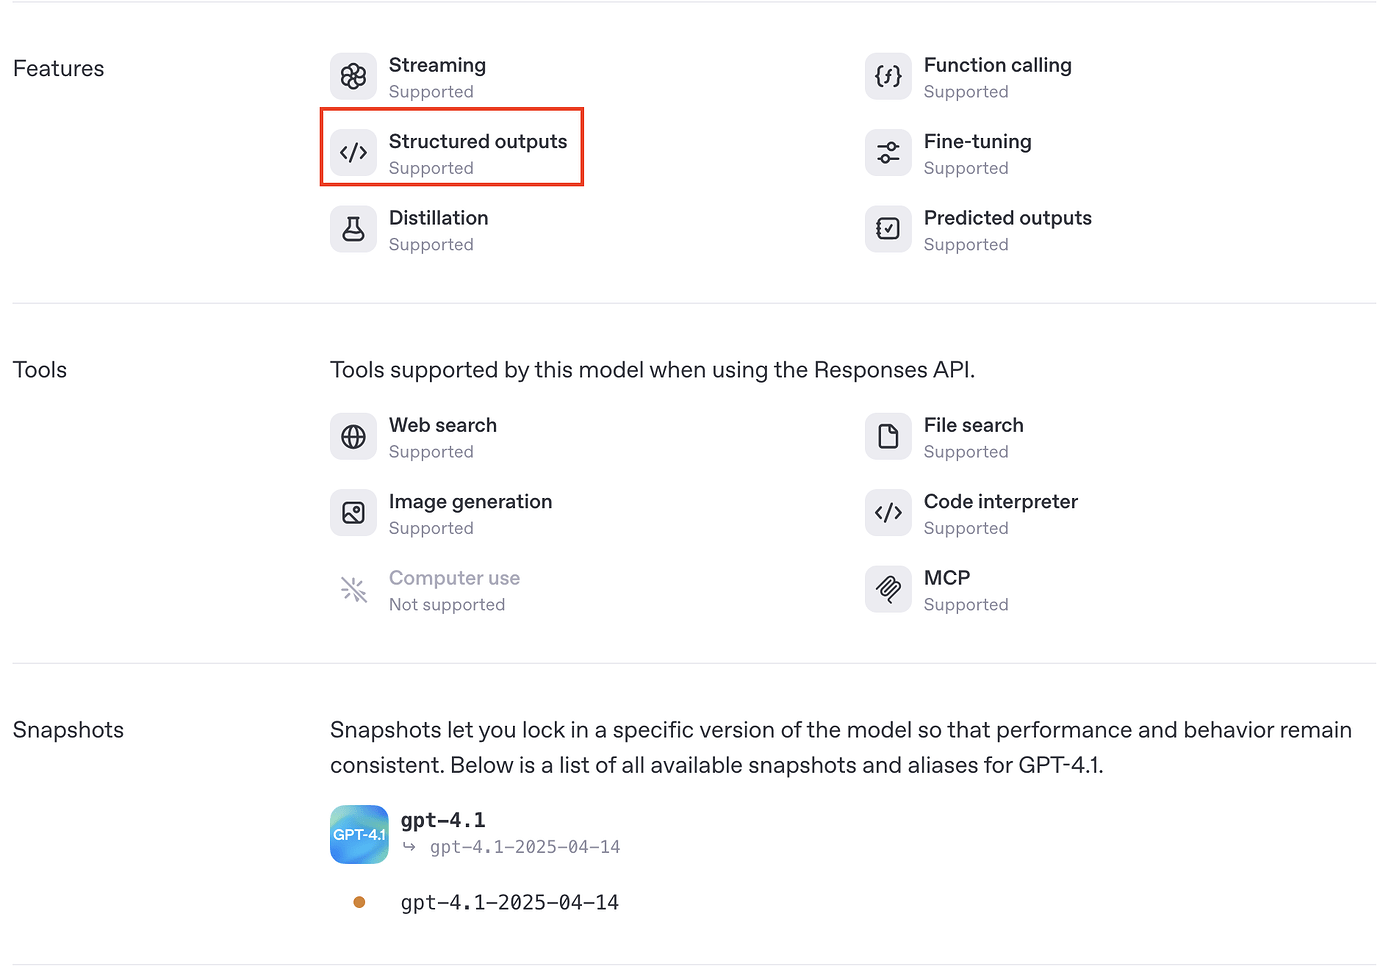The width and height of the screenshot is (1380, 968).
Task: Select the Tools section heading
Action: pyautogui.click(x=39, y=369)
